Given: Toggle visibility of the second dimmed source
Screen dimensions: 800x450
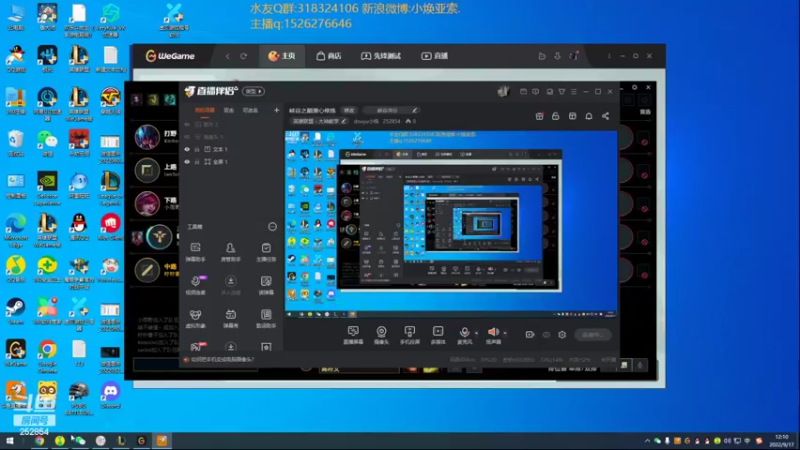Looking at the screenshot, I should [187, 137].
